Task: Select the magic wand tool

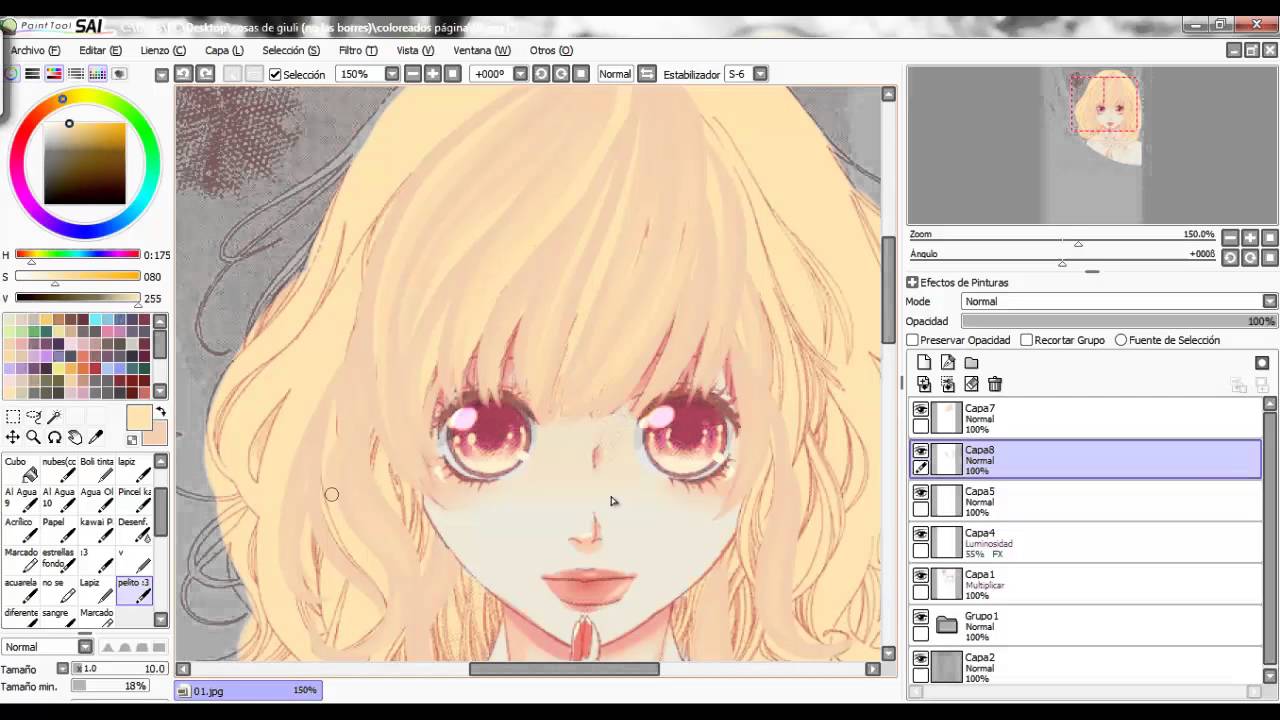Action: point(54,416)
